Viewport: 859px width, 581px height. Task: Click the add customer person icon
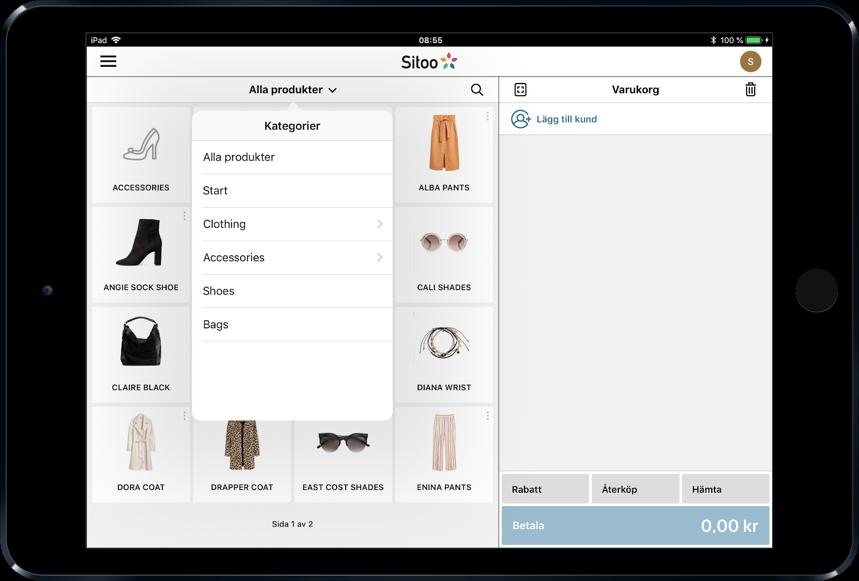point(520,119)
